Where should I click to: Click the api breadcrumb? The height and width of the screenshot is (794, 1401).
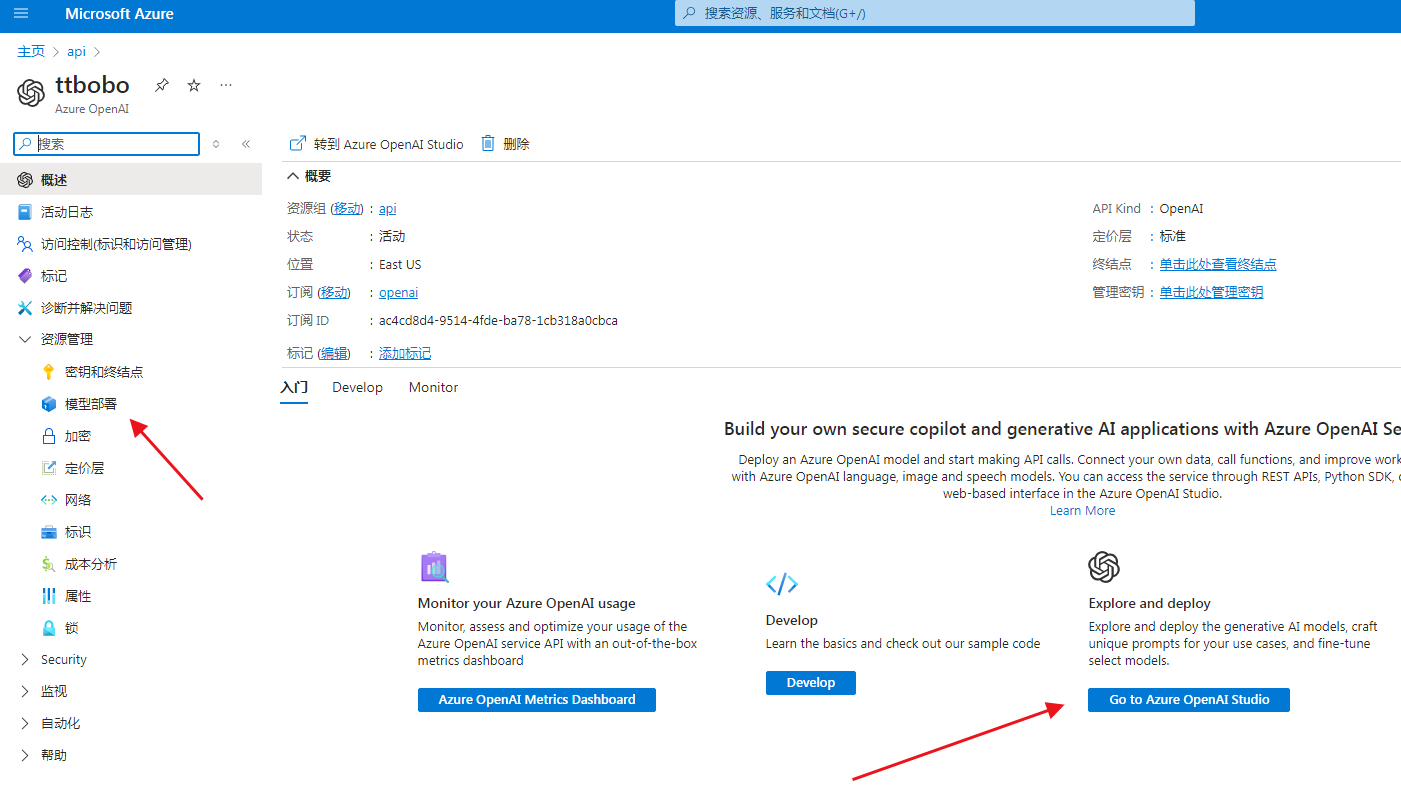pos(77,52)
